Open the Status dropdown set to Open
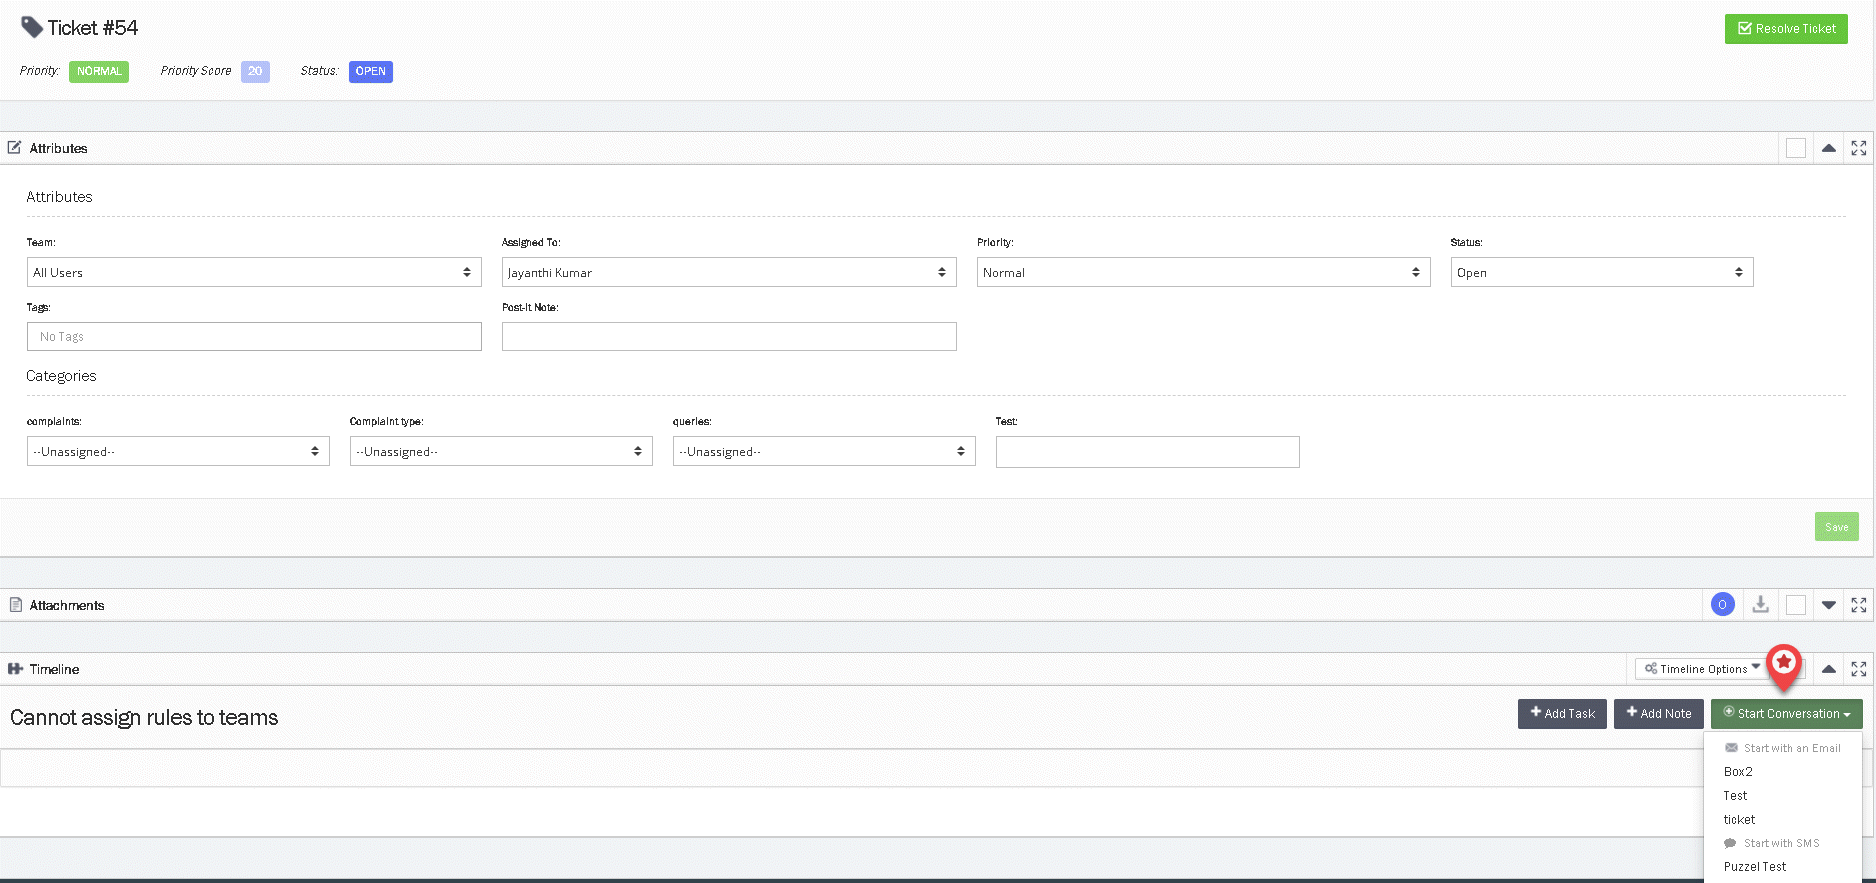1876x883 pixels. [x=1601, y=272]
